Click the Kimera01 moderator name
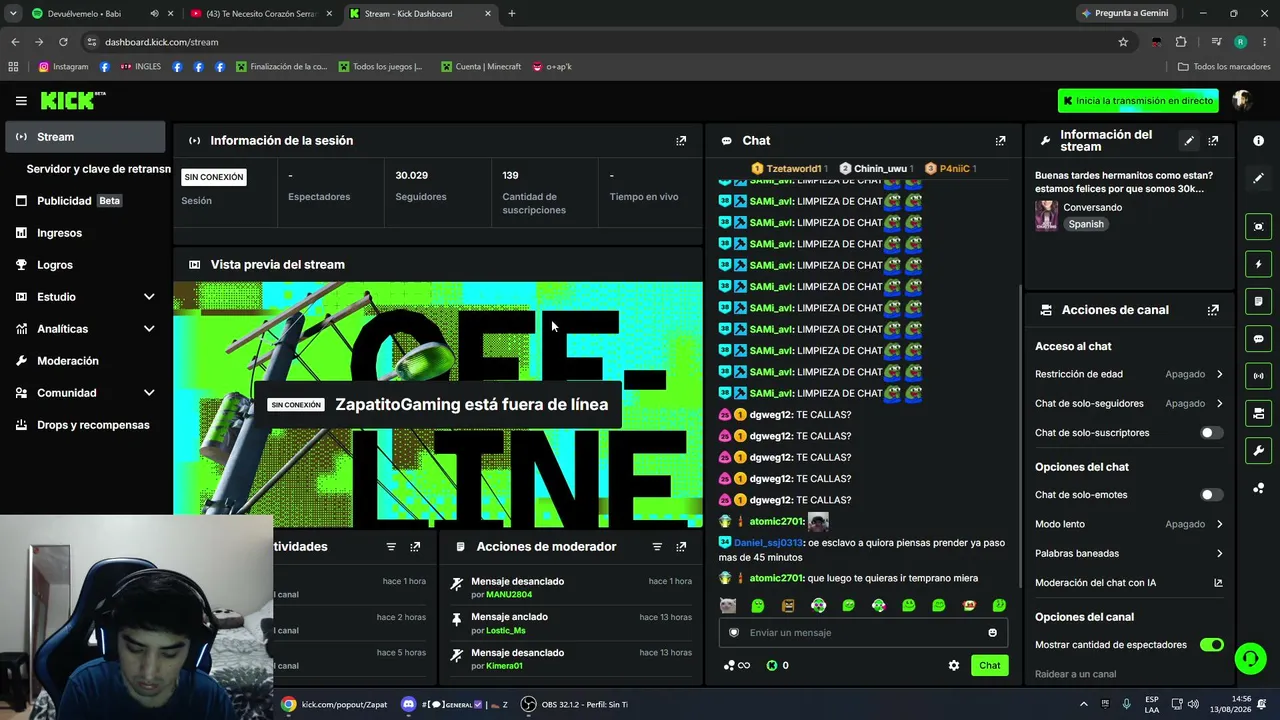The image size is (1280, 720). pos(504,666)
